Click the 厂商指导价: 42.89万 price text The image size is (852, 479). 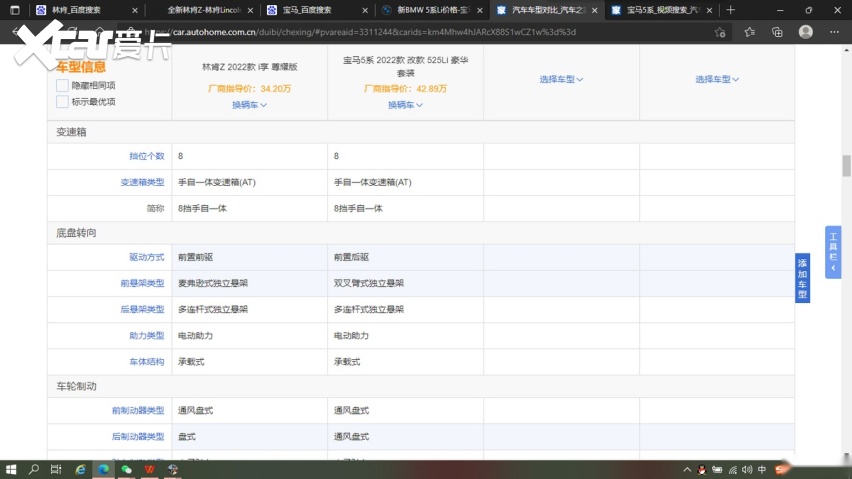click(x=405, y=89)
